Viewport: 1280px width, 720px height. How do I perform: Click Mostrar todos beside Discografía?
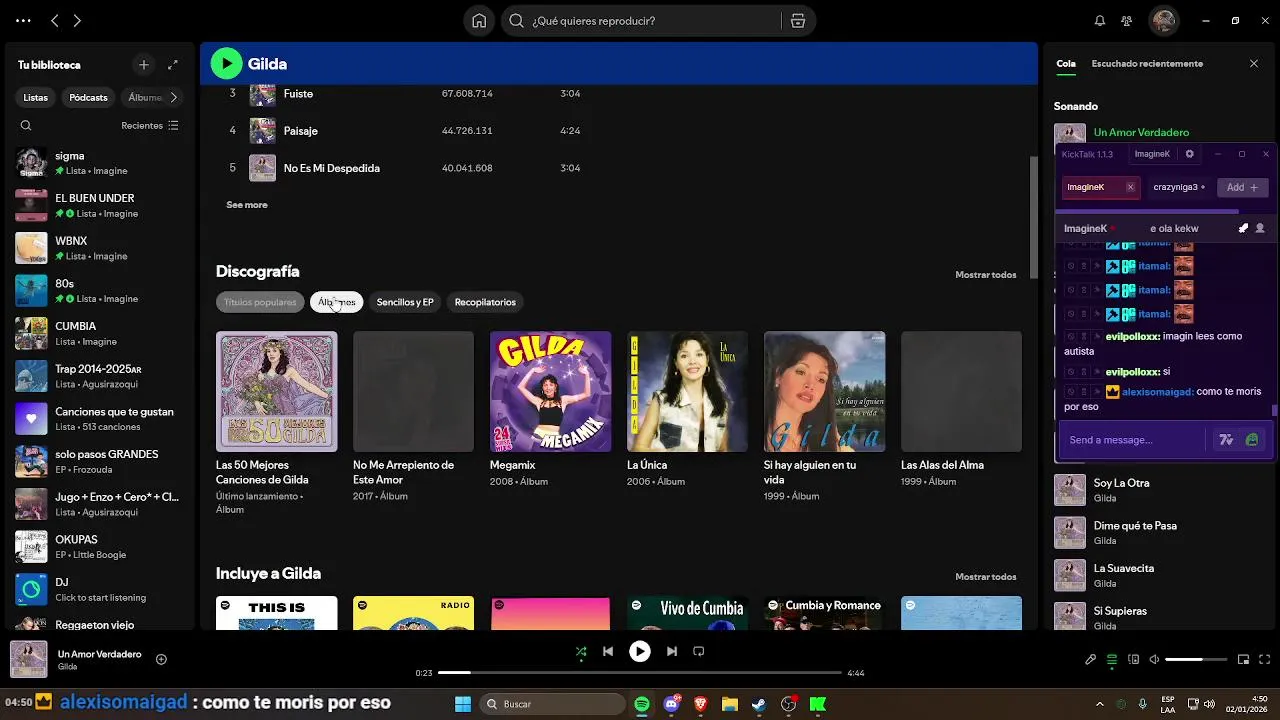[985, 275]
